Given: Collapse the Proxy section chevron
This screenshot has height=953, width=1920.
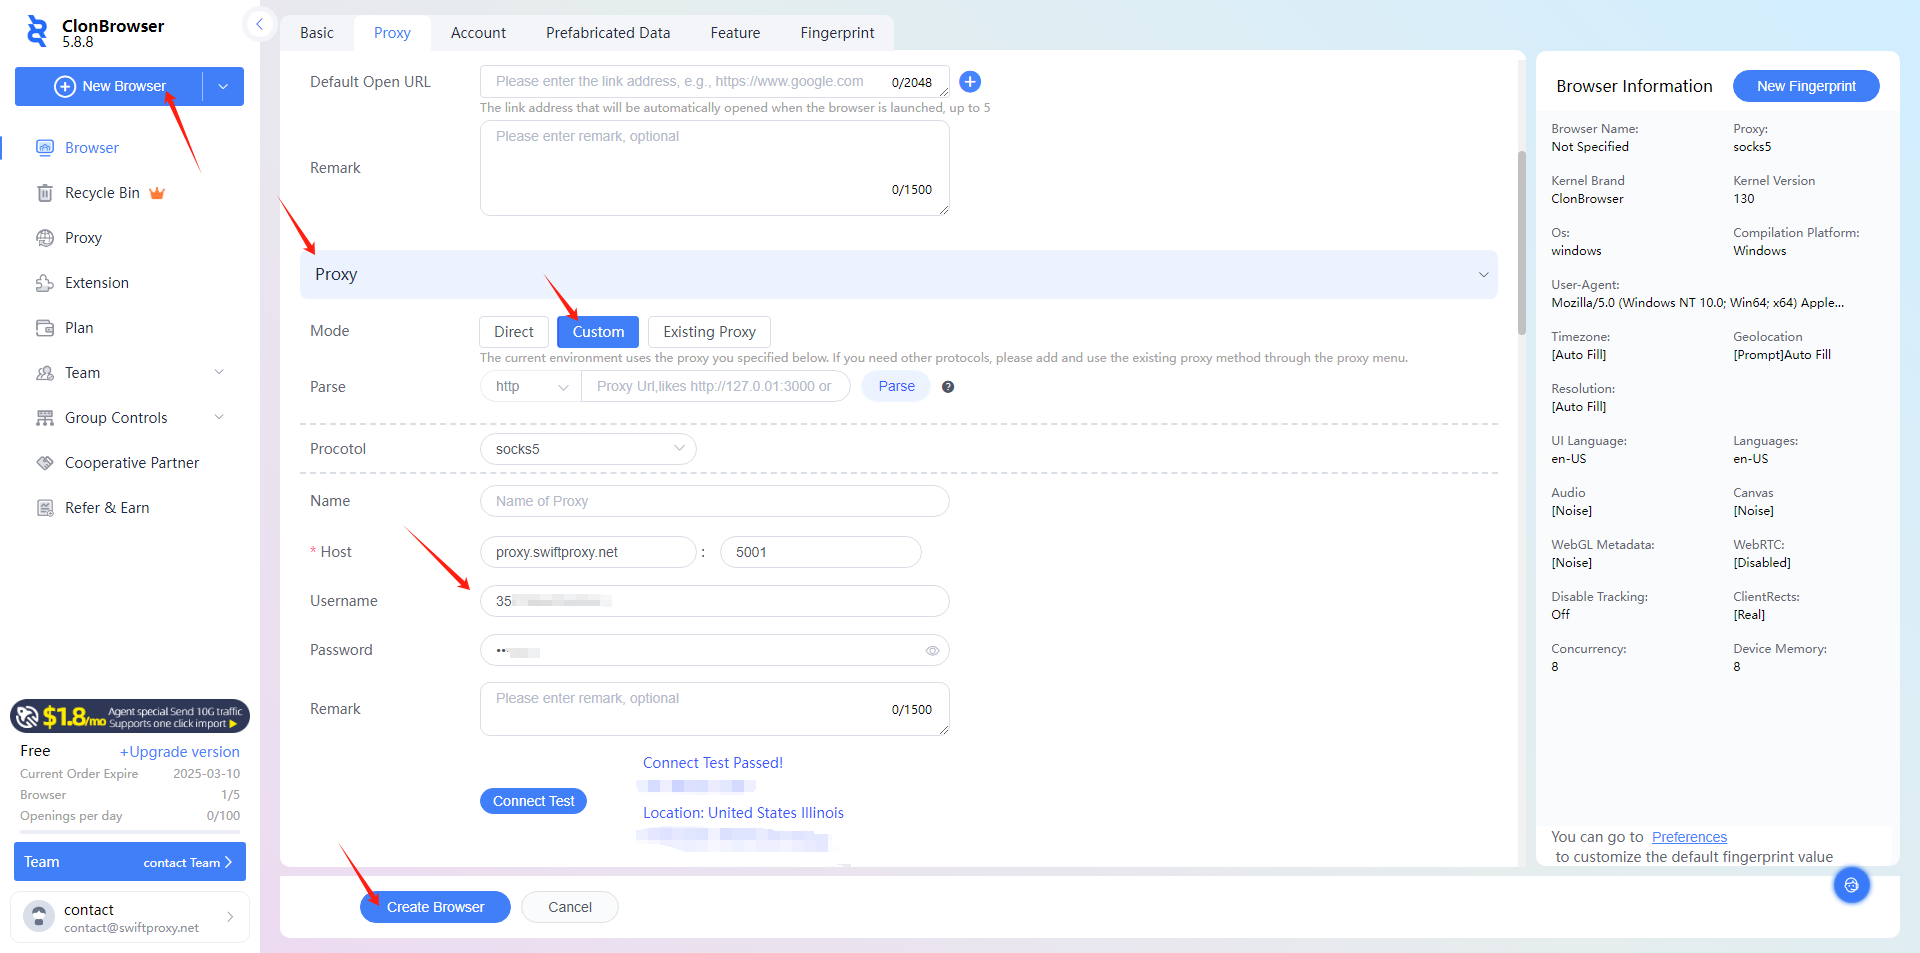Looking at the screenshot, I should 1483,275.
